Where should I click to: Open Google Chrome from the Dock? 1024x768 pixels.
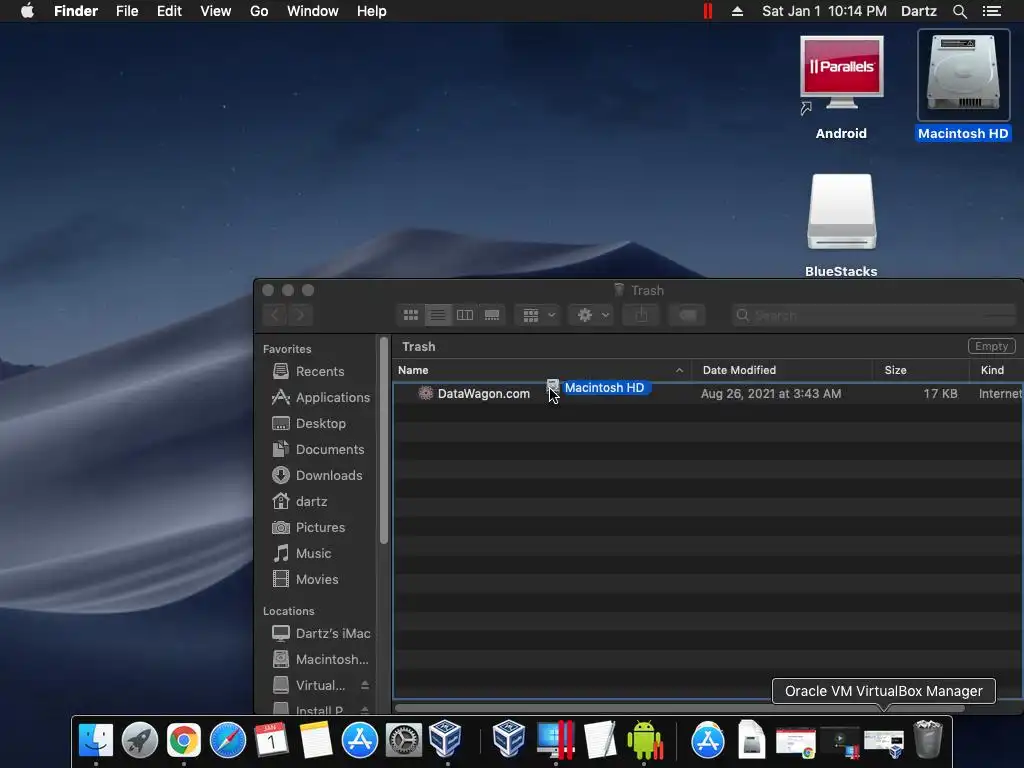click(184, 741)
